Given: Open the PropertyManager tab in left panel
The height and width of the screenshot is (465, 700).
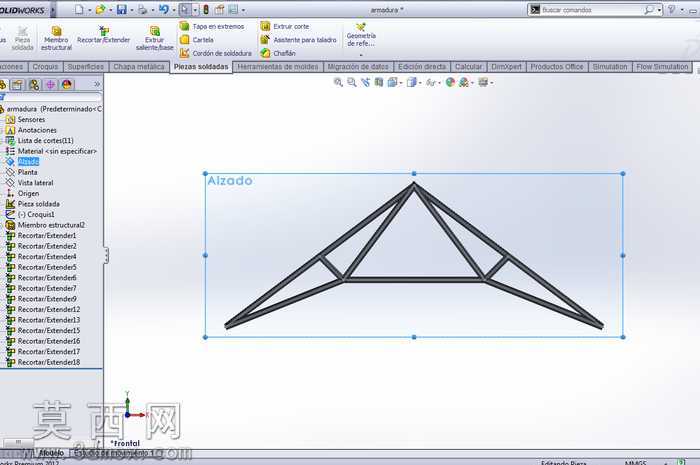Looking at the screenshot, I should pyautogui.click(x=17, y=84).
